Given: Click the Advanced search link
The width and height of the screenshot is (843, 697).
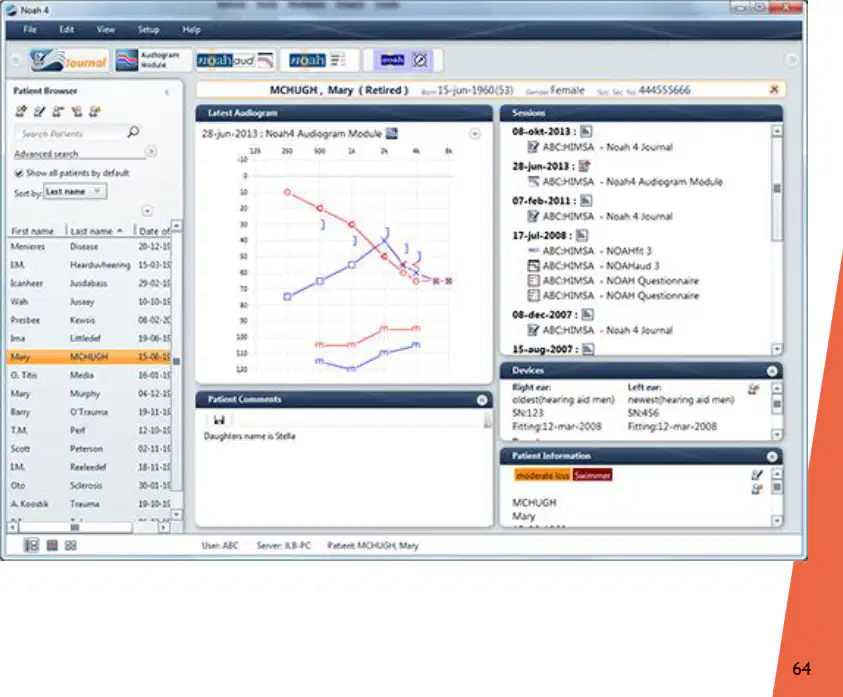Looking at the screenshot, I should (46, 154).
